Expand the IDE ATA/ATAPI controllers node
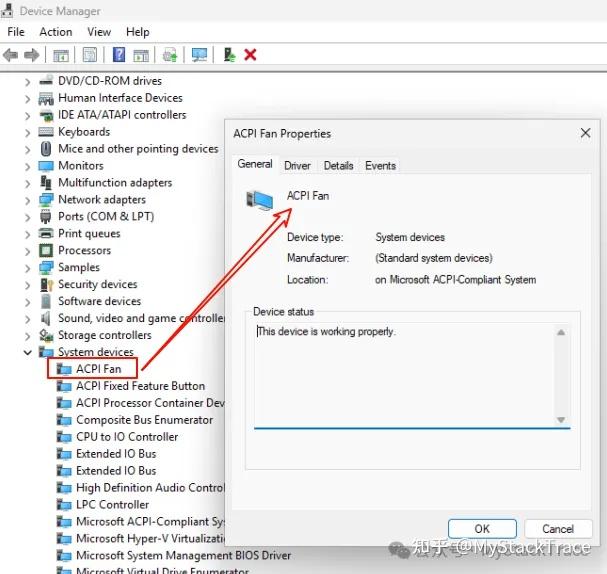607x574 pixels. click(27, 116)
